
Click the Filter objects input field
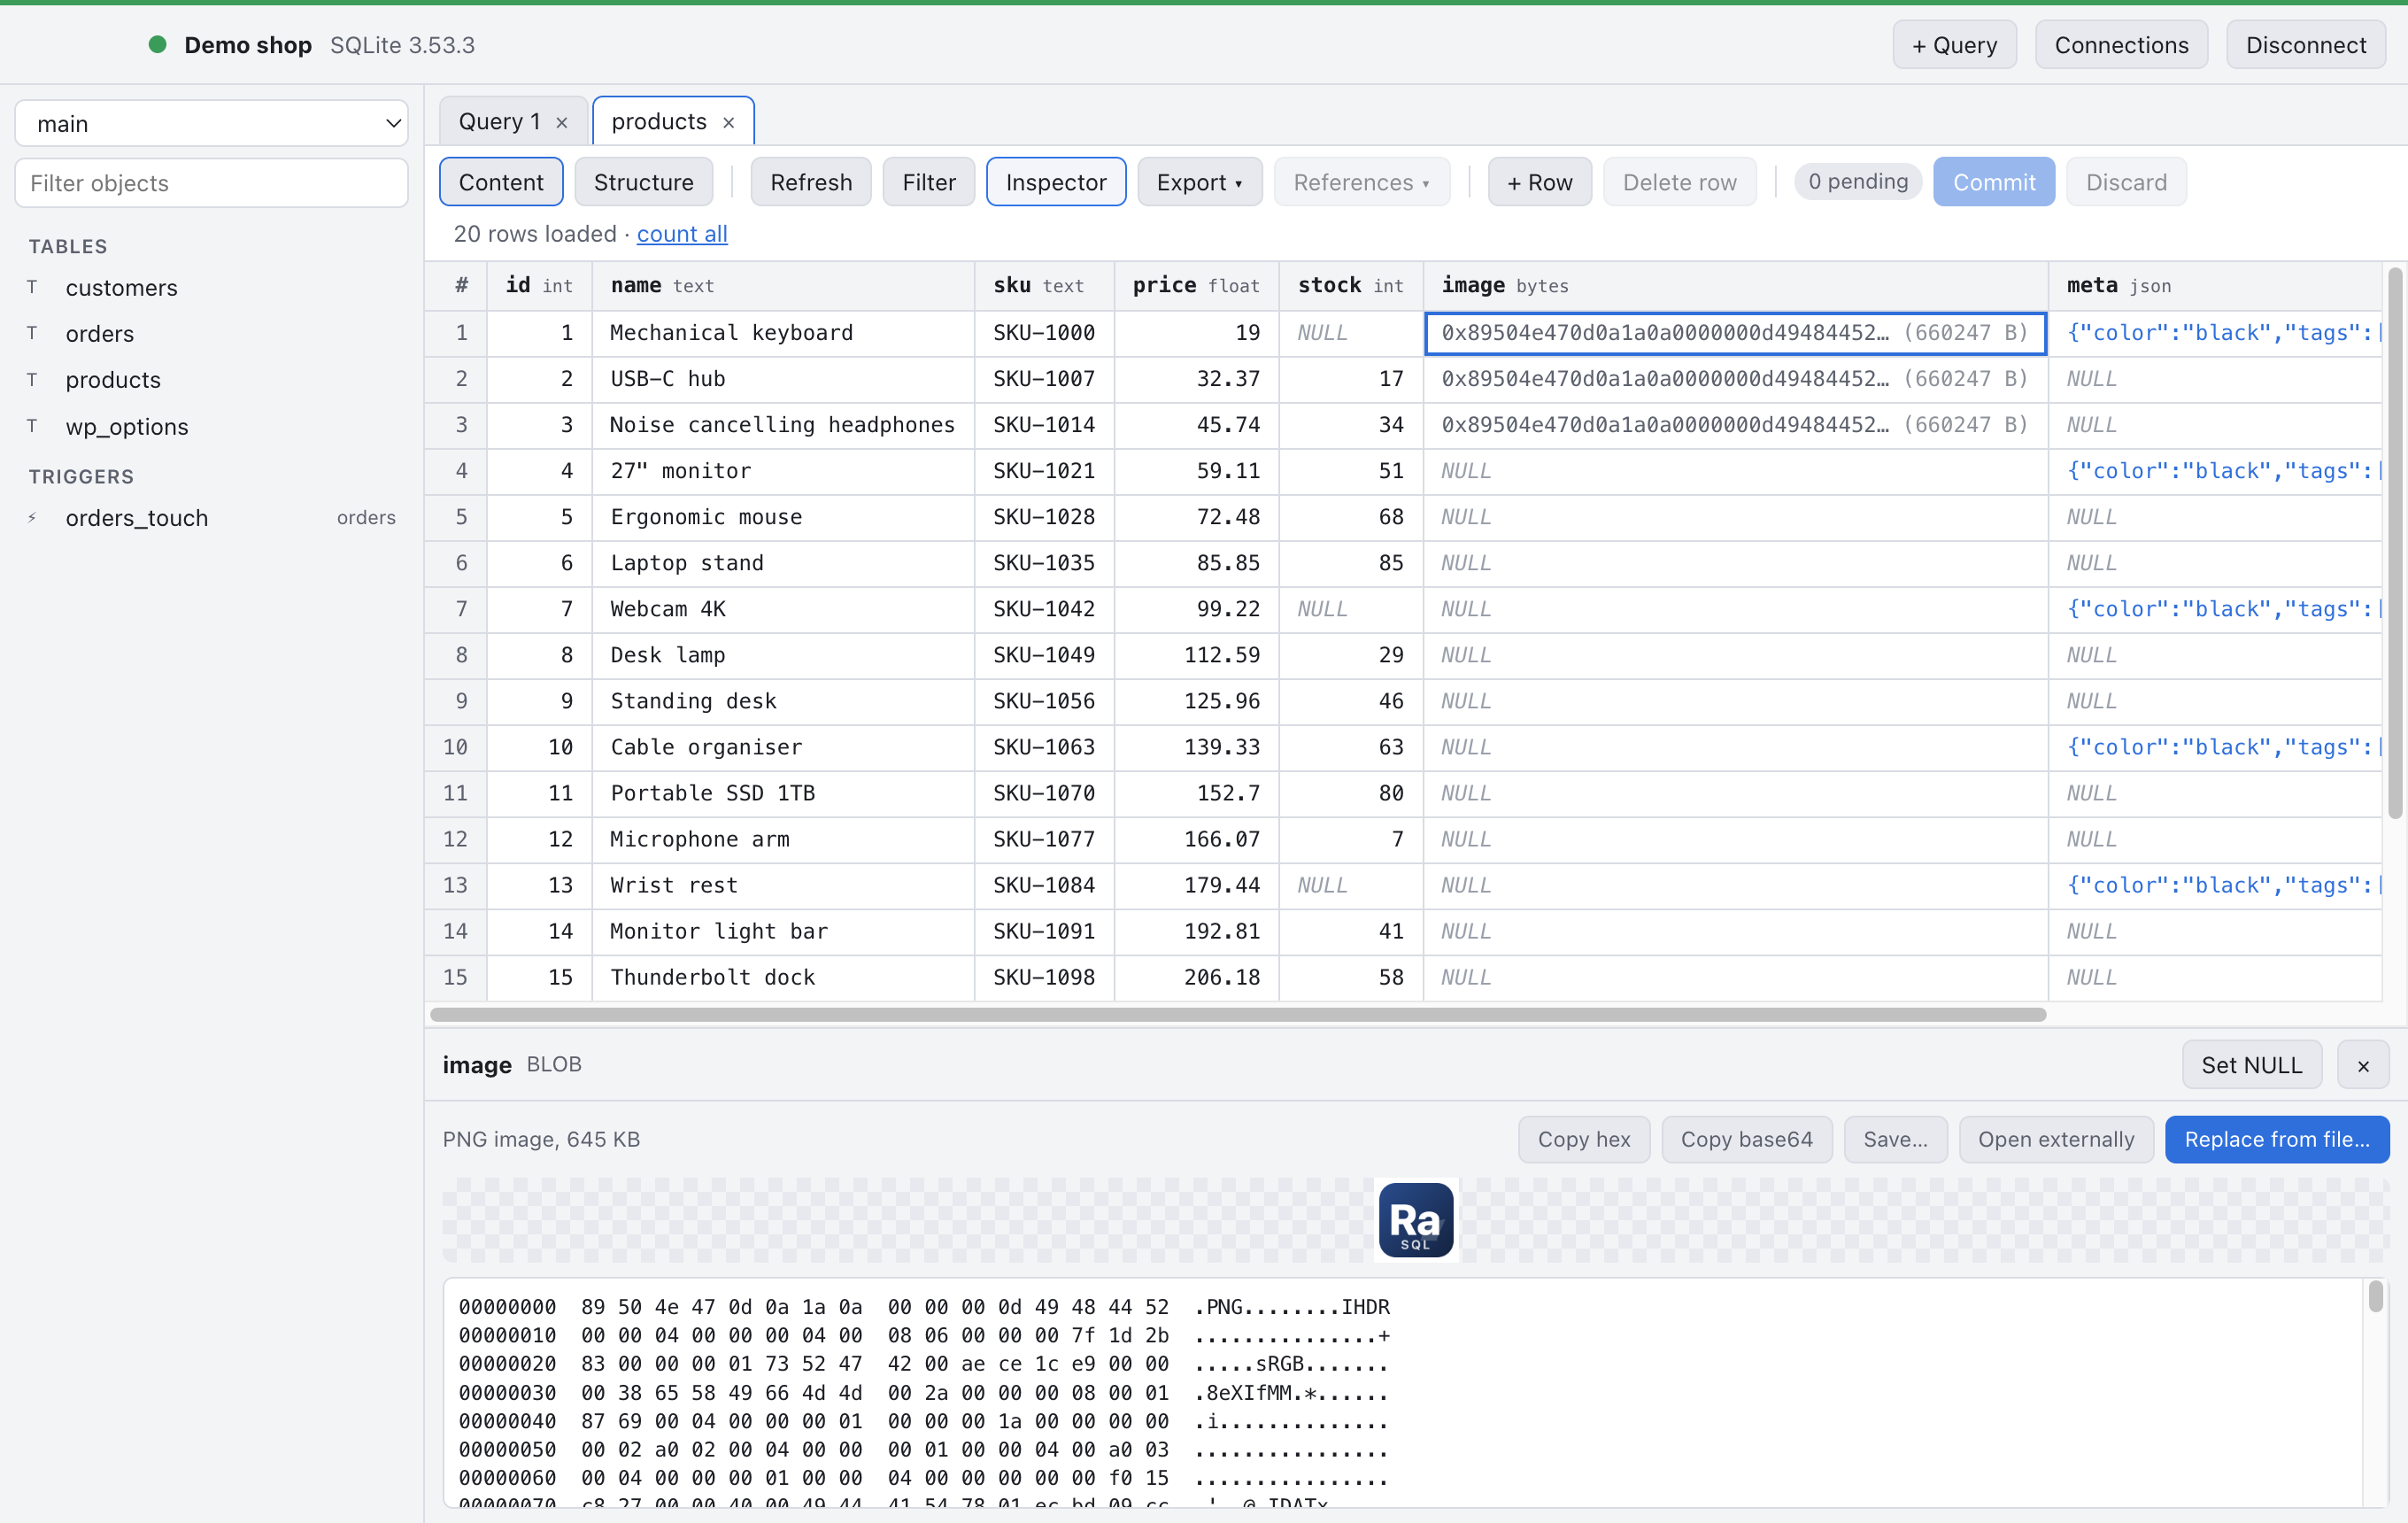tap(211, 183)
